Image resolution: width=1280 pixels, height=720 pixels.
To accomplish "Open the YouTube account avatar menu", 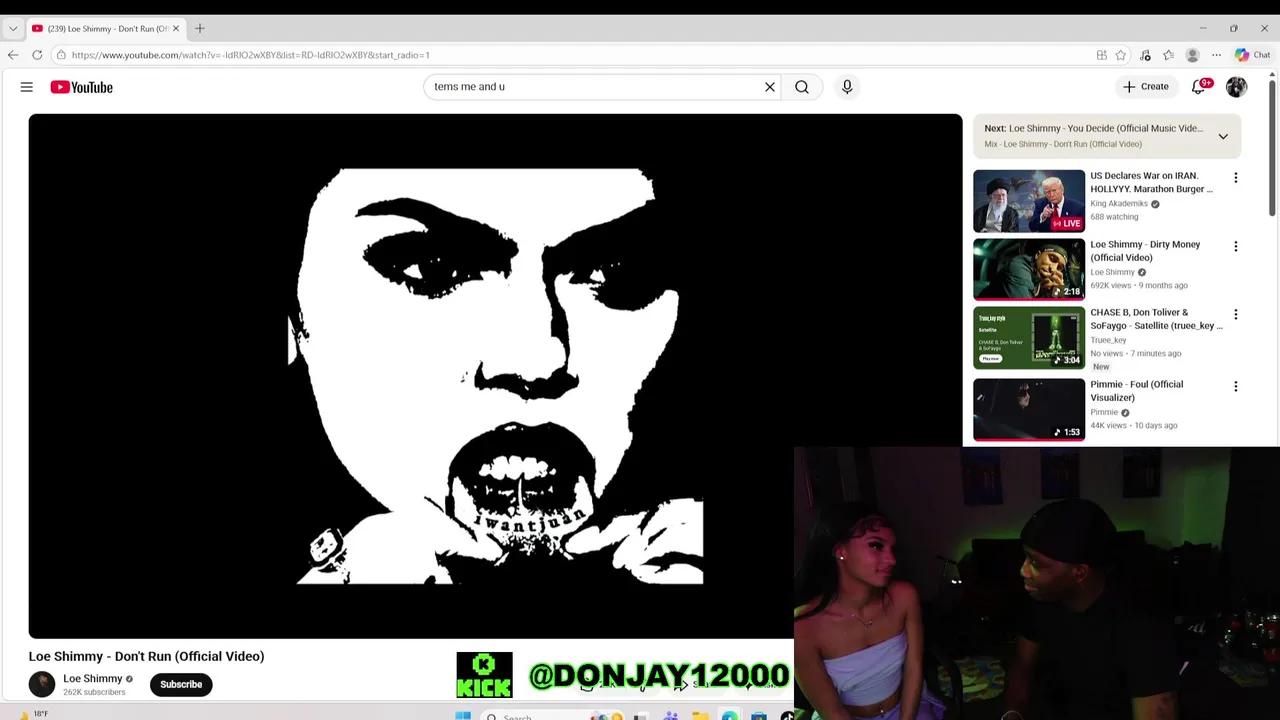I will click(1237, 87).
